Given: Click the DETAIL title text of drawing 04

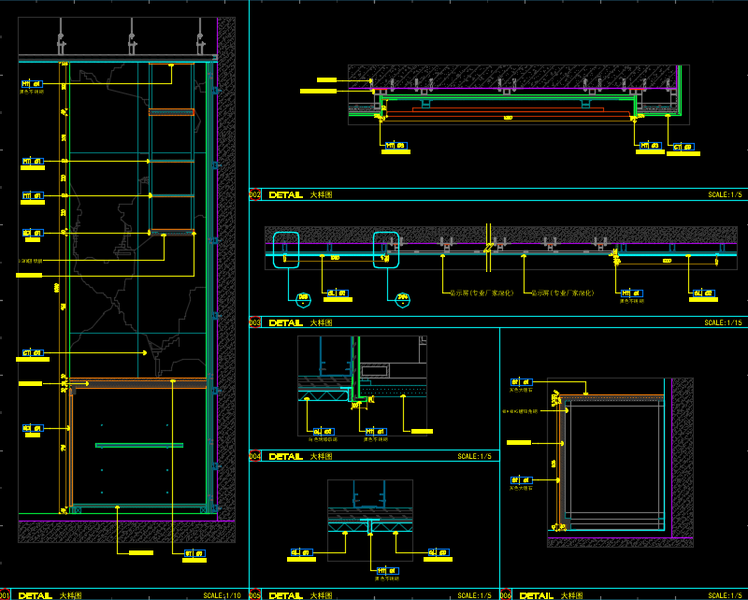Looking at the screenshot, I should [286, 456].
